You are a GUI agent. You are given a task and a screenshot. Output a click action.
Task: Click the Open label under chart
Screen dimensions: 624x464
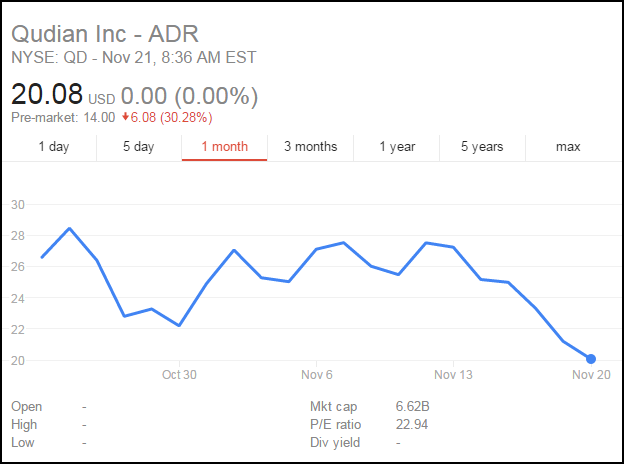(x=27, y=408)
